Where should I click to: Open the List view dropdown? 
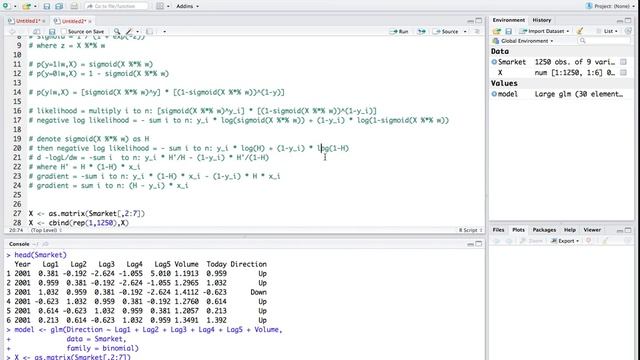(x=607, y=31)
